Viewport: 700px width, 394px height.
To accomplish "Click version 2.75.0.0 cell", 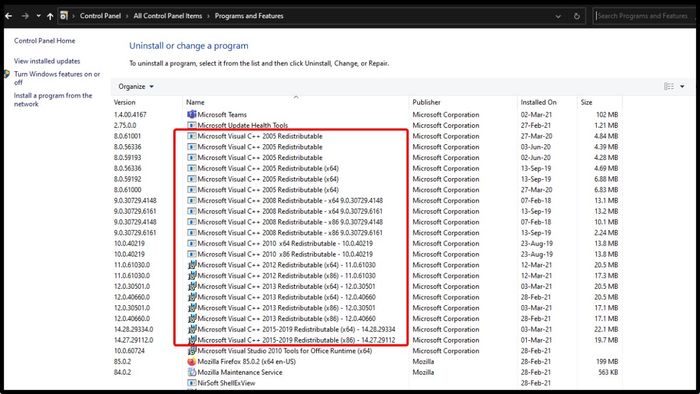I will point(125,125).
